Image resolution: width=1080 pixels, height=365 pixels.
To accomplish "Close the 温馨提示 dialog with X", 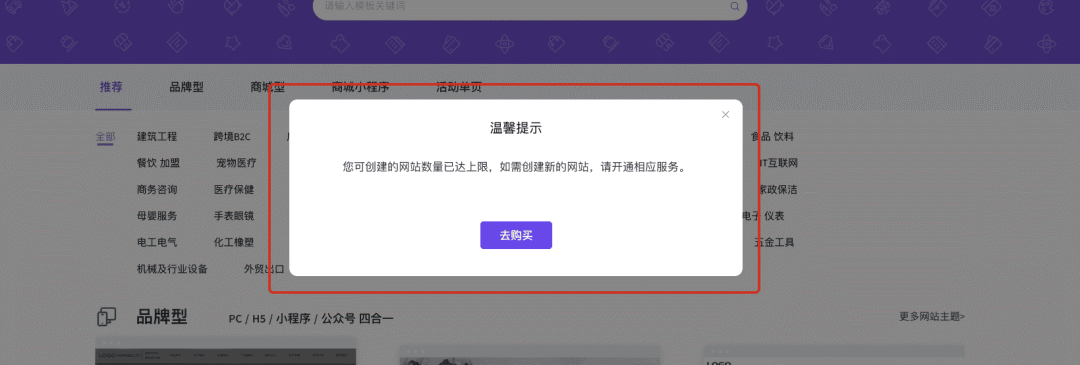I will coord(725,114).
